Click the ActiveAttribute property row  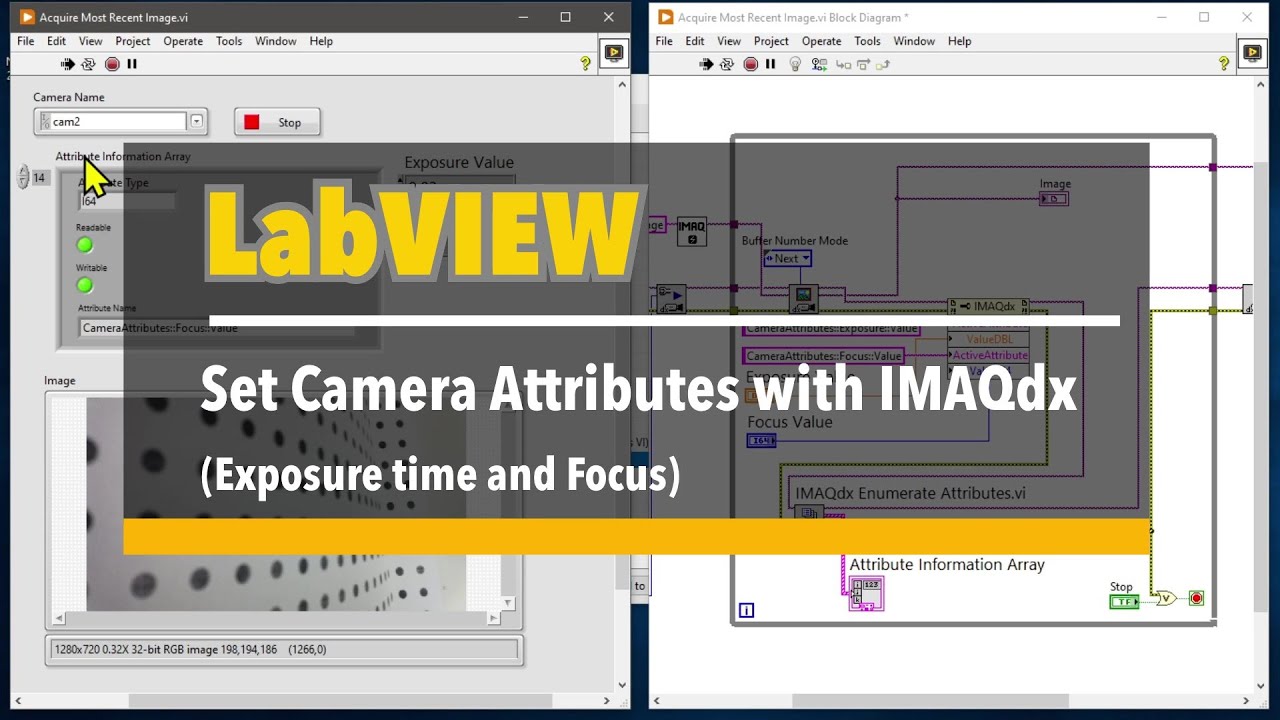tap(988, 355)
